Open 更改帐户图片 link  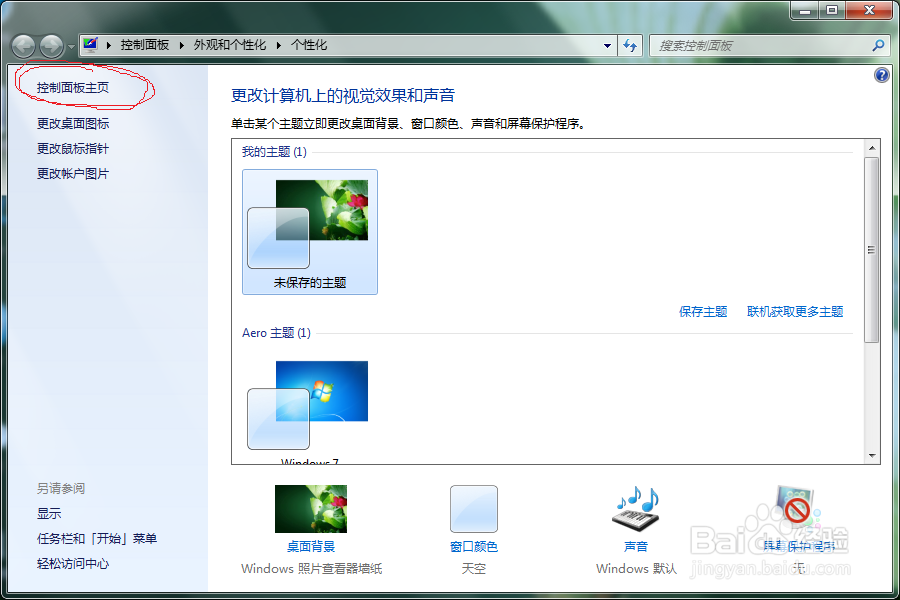(x=73, y=173)
